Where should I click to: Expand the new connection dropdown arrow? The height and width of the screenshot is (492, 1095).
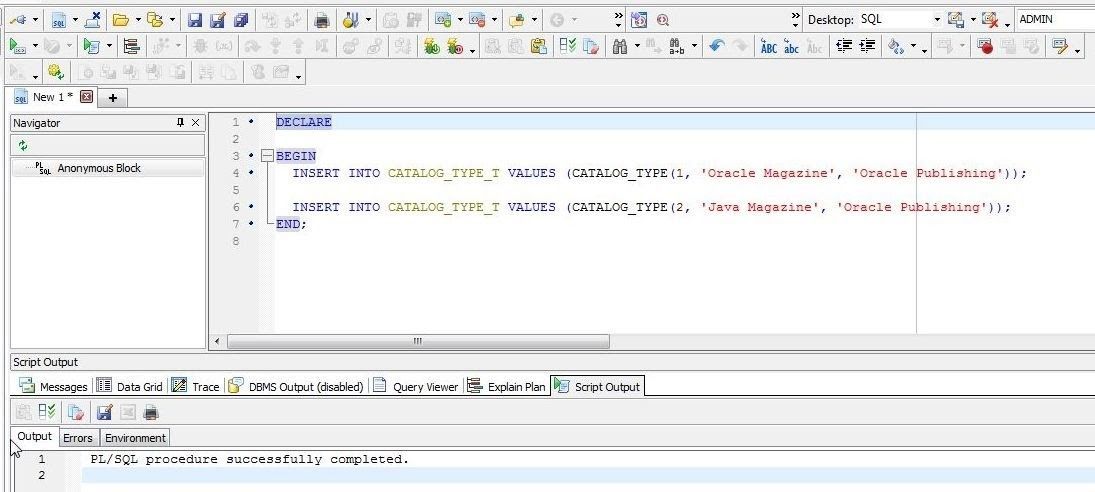(x=35, y=20)
